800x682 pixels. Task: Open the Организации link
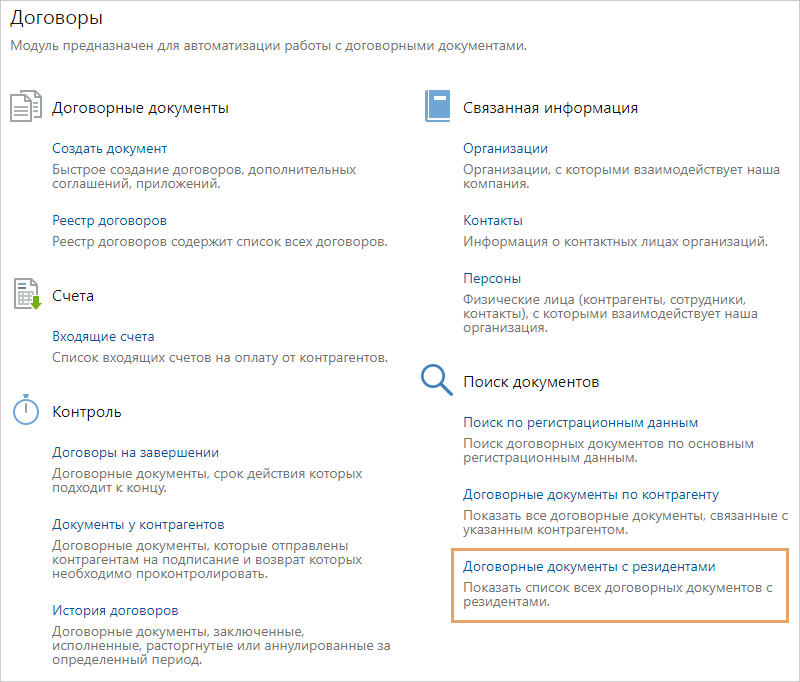(505, 148)
